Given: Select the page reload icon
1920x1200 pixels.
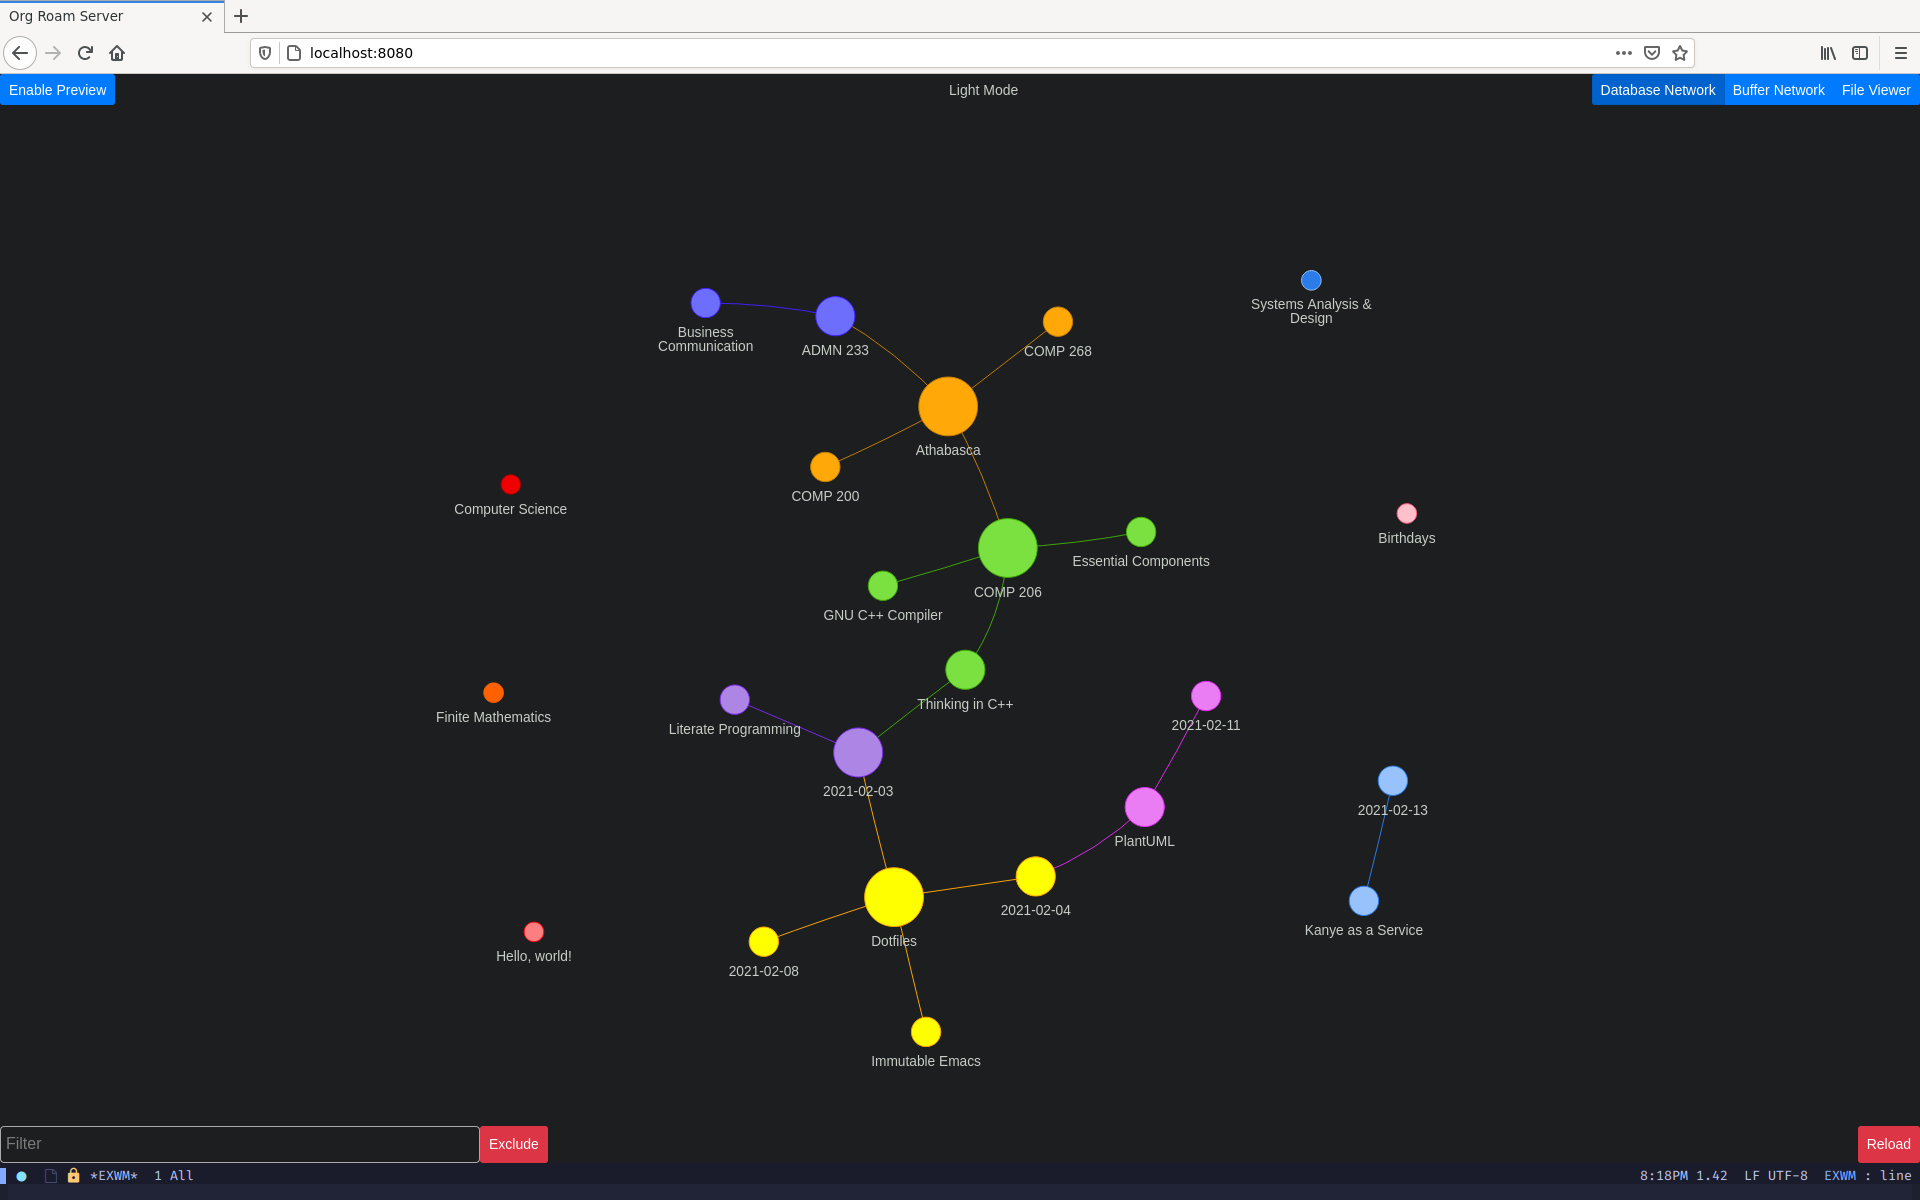Looking at the screenshot, I should 86,53.
